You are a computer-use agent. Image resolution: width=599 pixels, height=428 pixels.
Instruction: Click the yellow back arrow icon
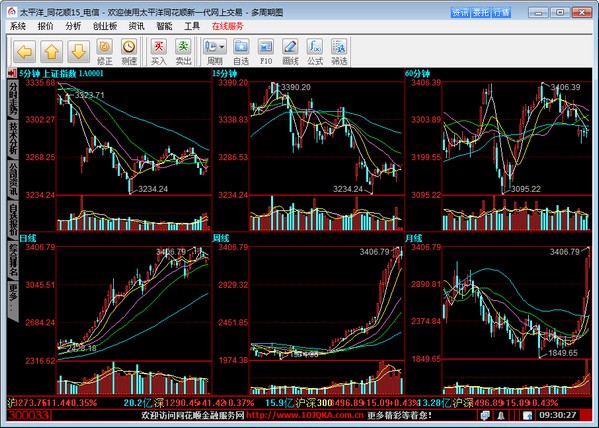[25, 52]
